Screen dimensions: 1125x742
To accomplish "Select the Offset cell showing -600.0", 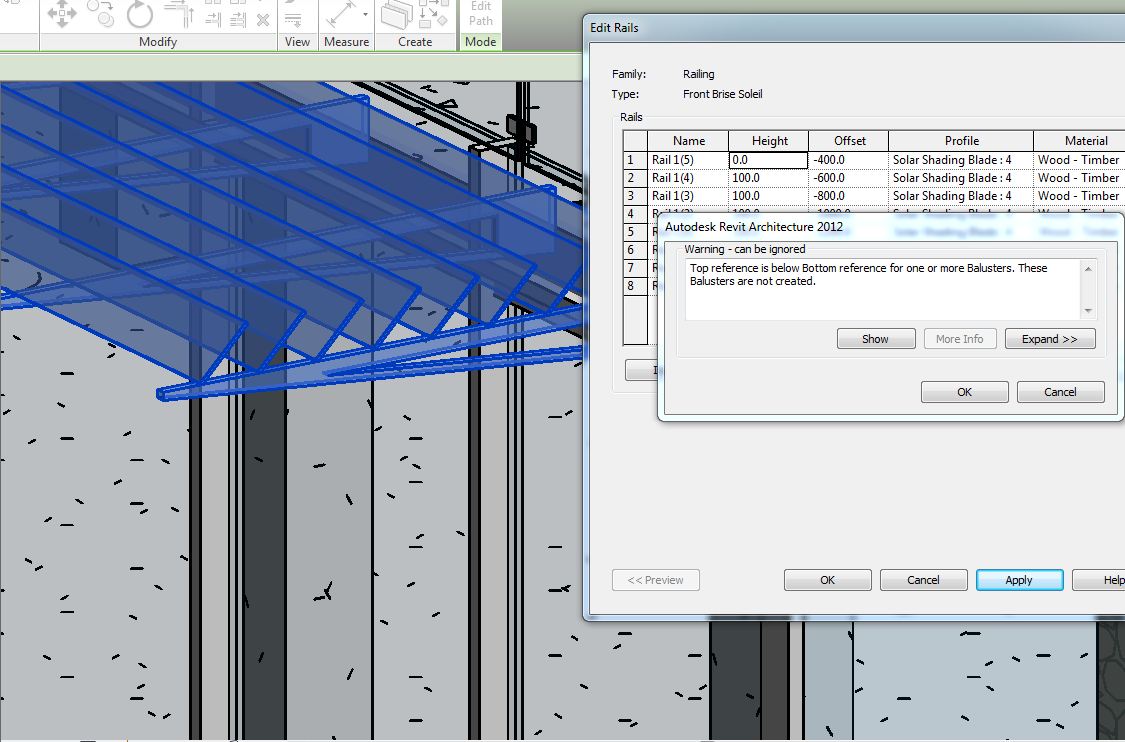I will click(x=847, y=178).
